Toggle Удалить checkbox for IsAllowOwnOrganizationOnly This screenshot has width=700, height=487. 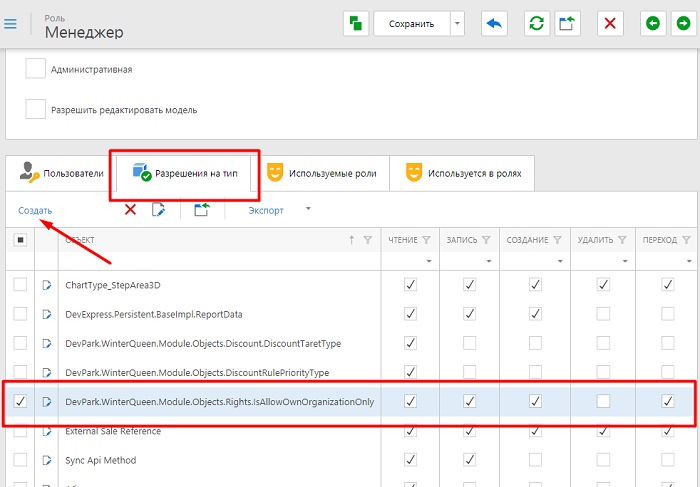(x=603, y=401)
